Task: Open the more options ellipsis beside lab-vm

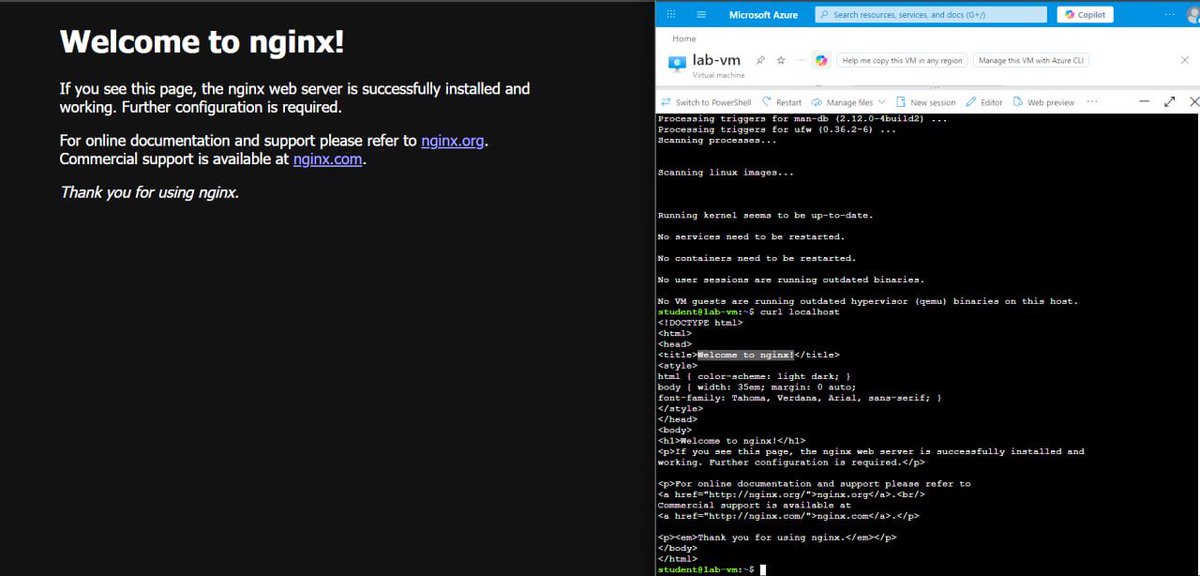Action: coord(801,60)
